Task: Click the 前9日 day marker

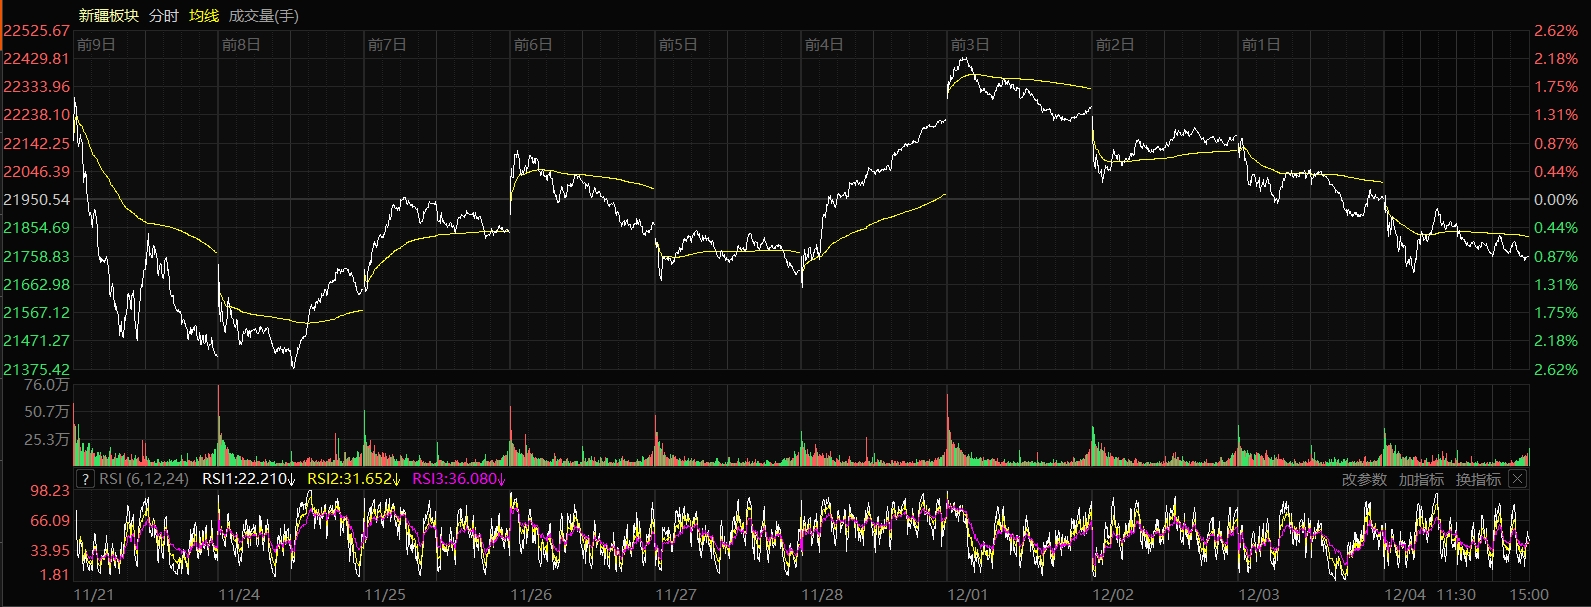Action: (96, 45)
